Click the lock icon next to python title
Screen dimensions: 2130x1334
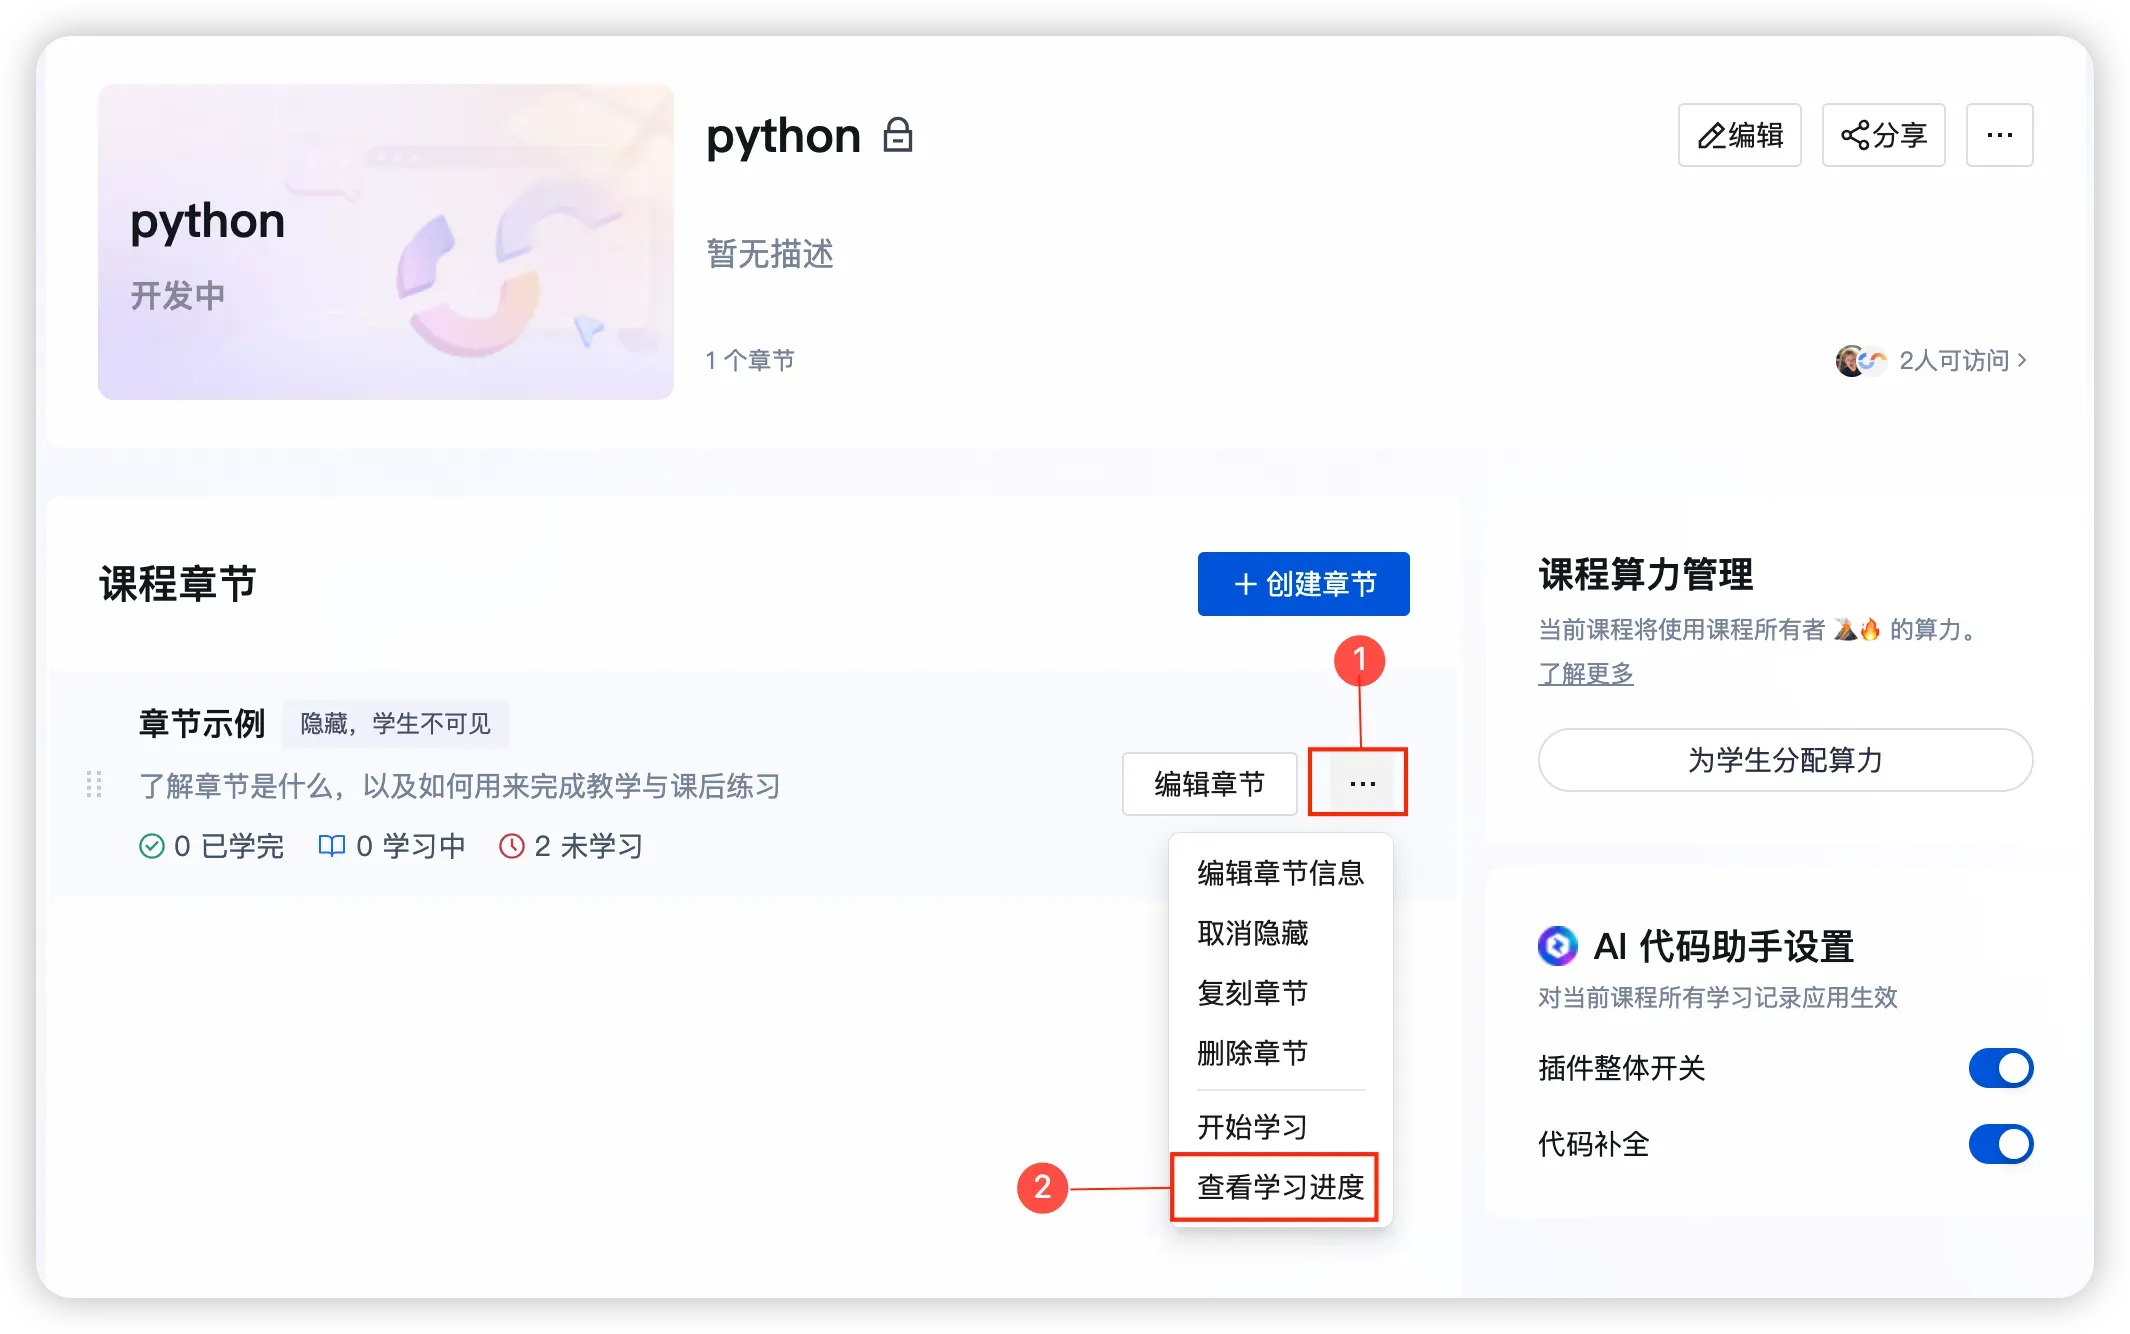click(898, 135)
